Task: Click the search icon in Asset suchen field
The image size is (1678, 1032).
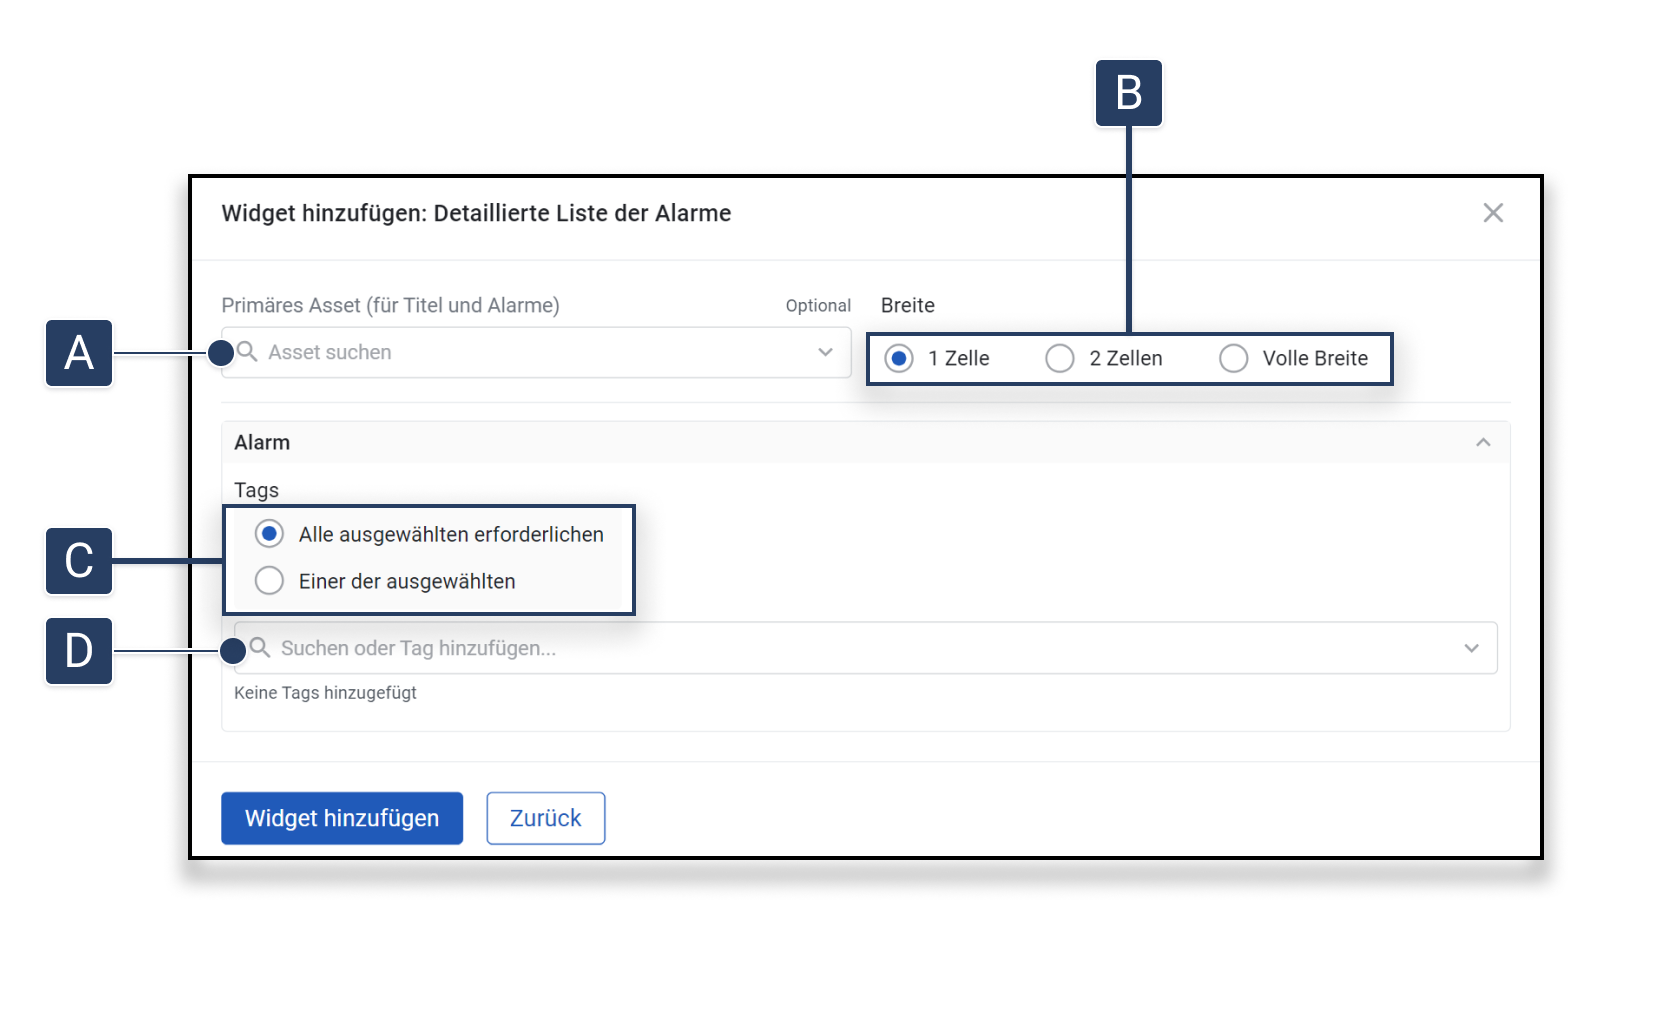Action: coord(248,352)
